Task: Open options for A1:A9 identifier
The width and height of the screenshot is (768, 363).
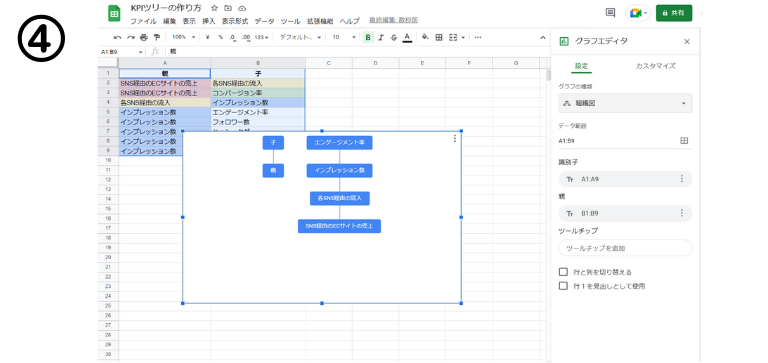Action: pos(681,179)
